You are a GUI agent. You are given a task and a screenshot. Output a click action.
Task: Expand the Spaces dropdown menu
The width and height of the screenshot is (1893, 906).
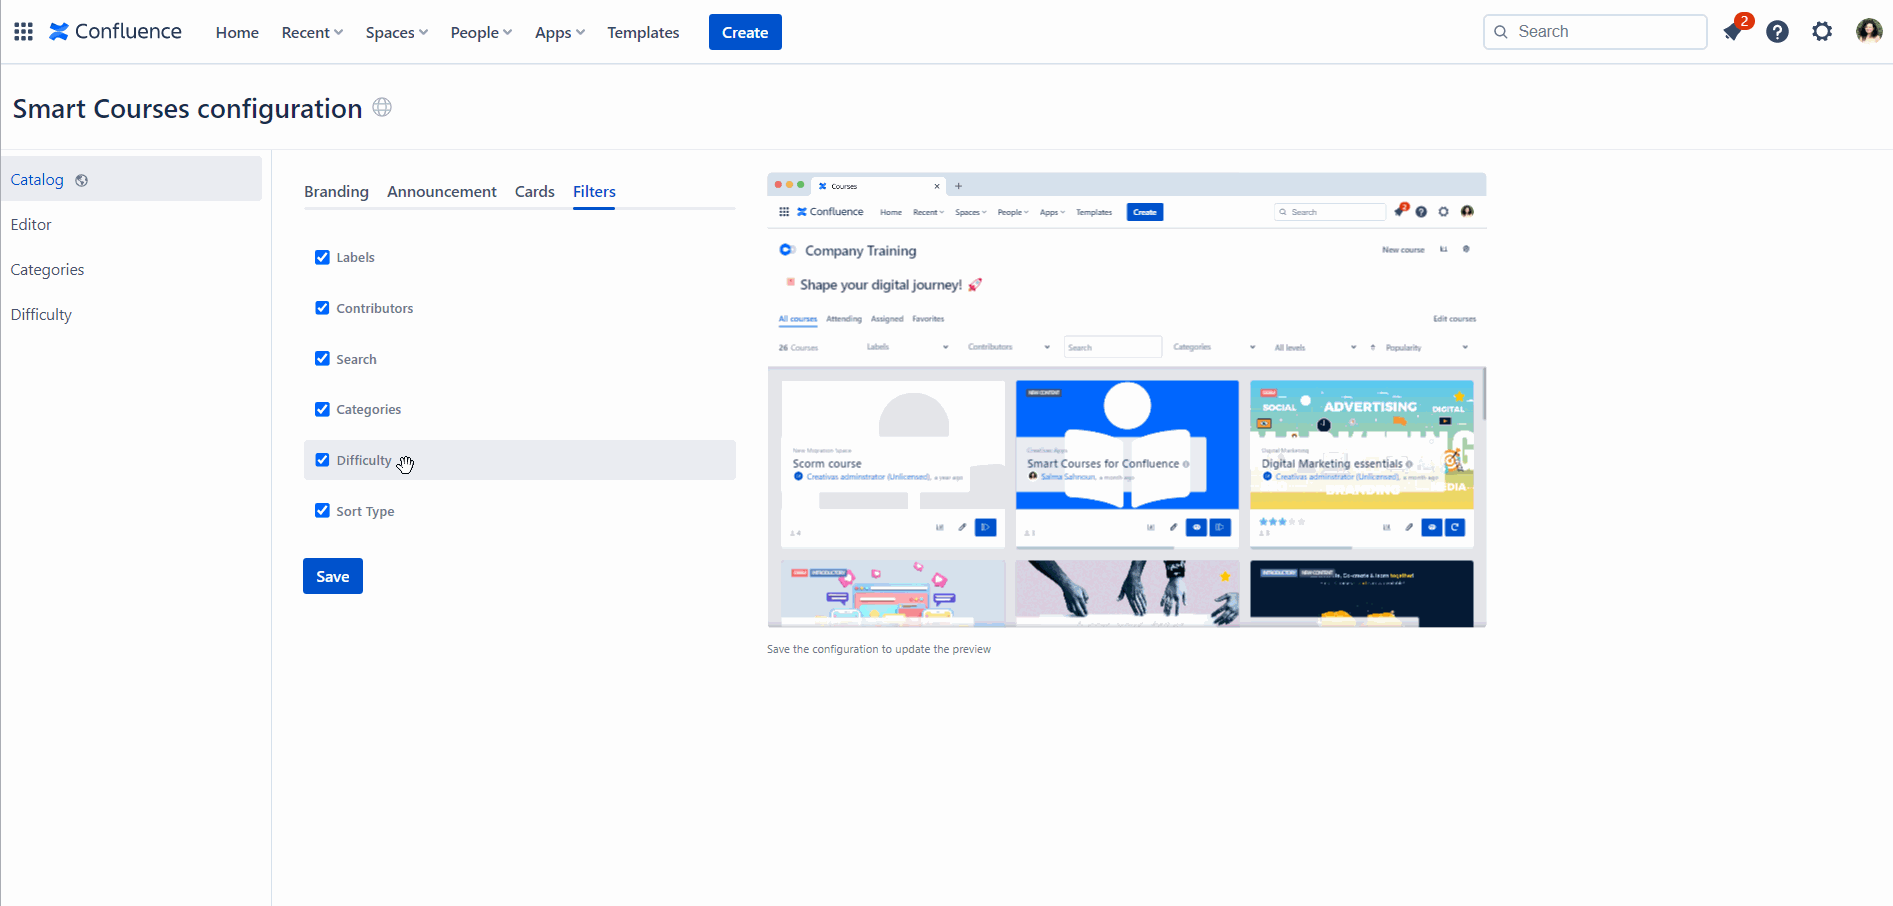(396, 32)
